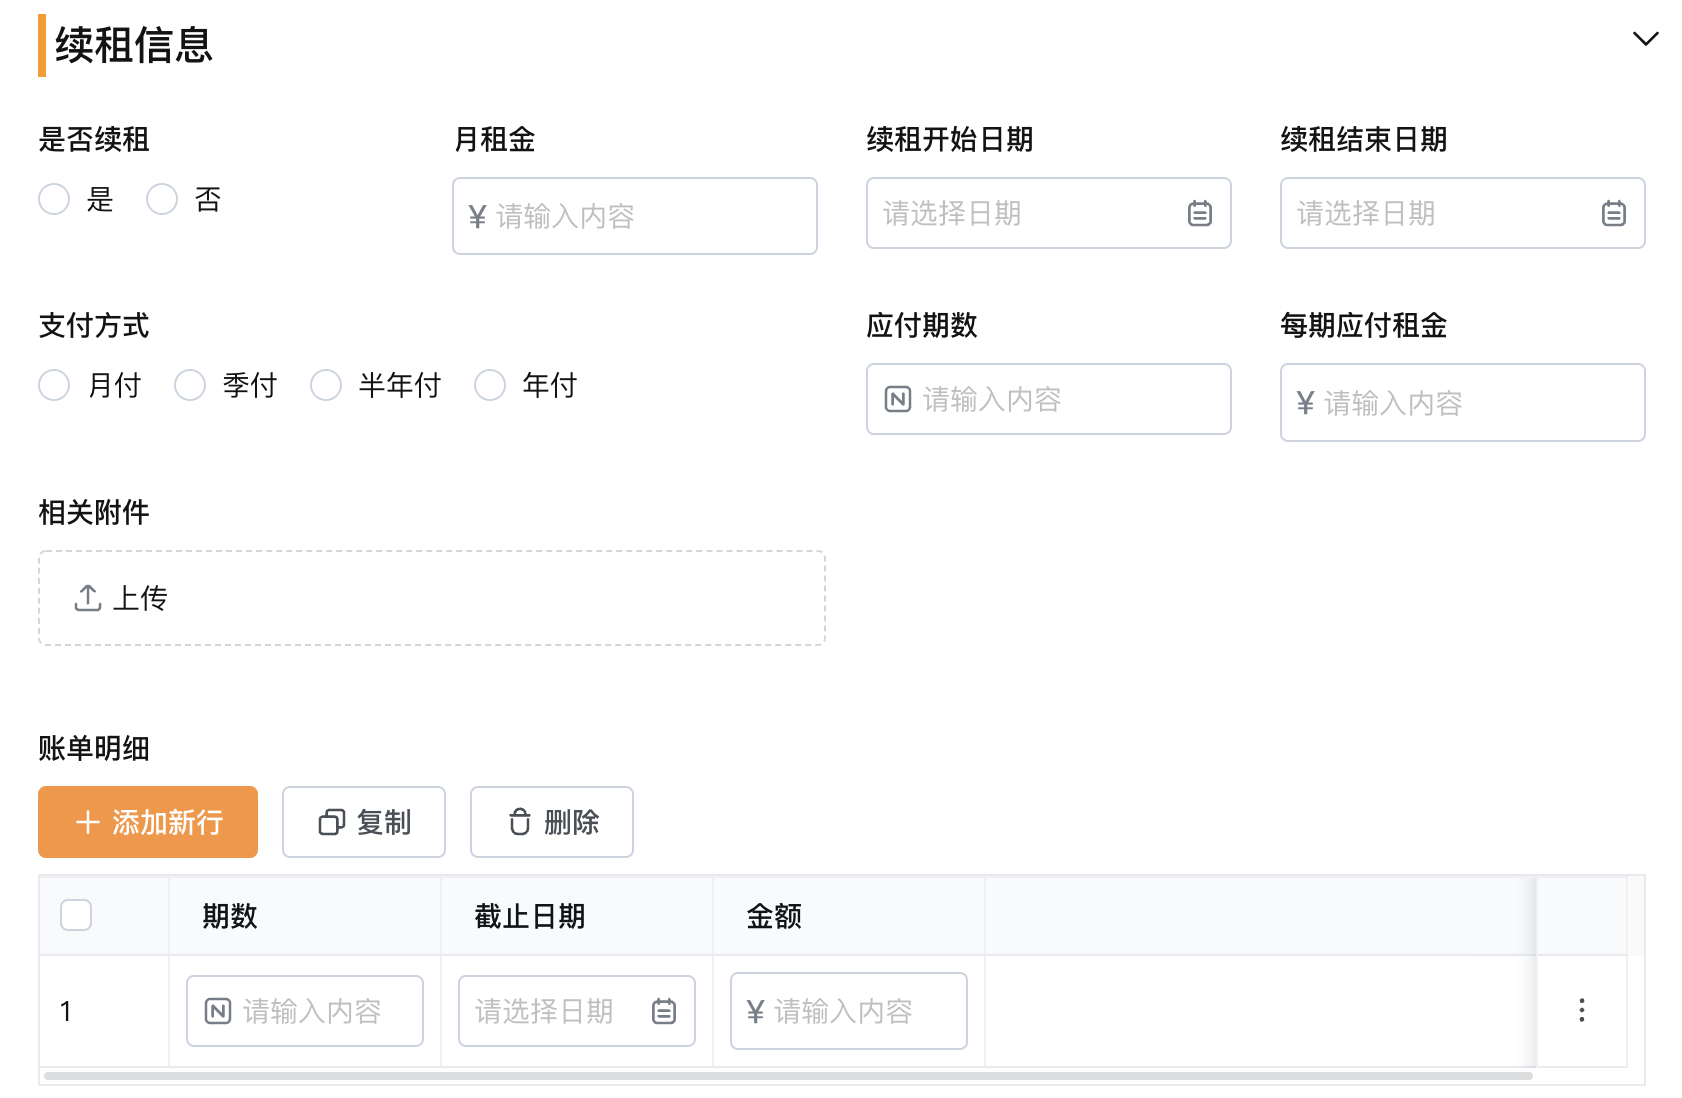Click the 复制 button
This screenshot has width=1682, height=1098.
(x=364, y=822)
